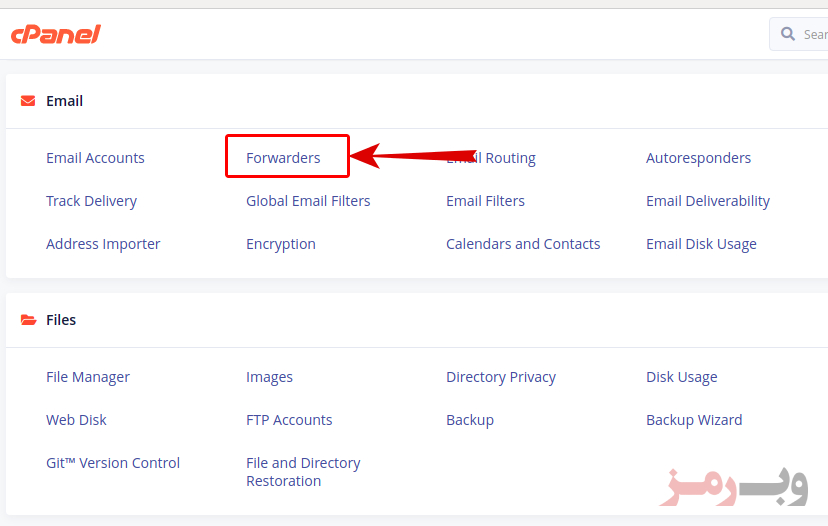Click the search input field
This screenshot has width=828, height=526.
799,34
